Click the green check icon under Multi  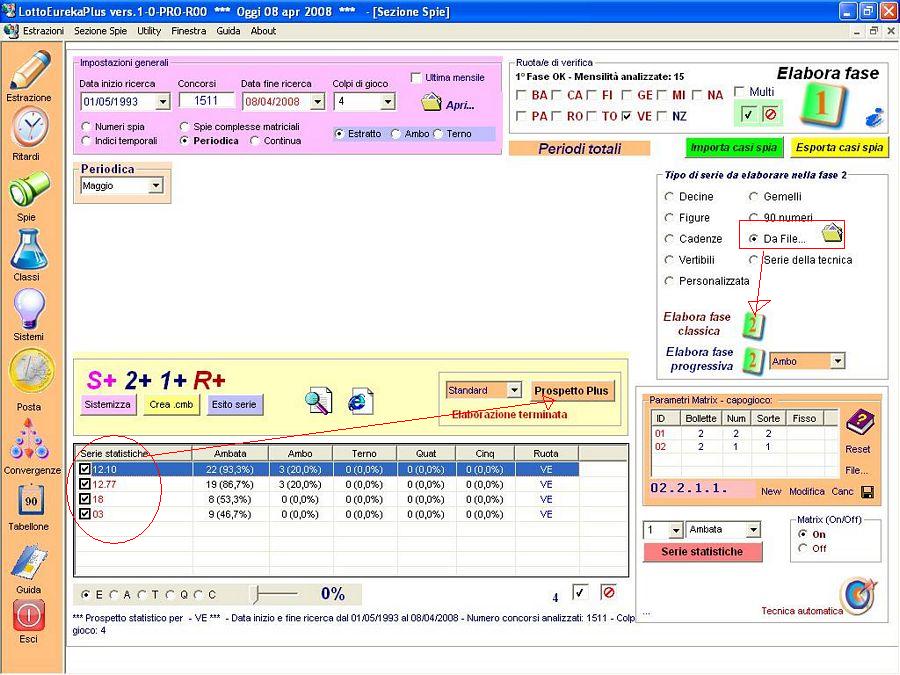(x=748, y=115)
